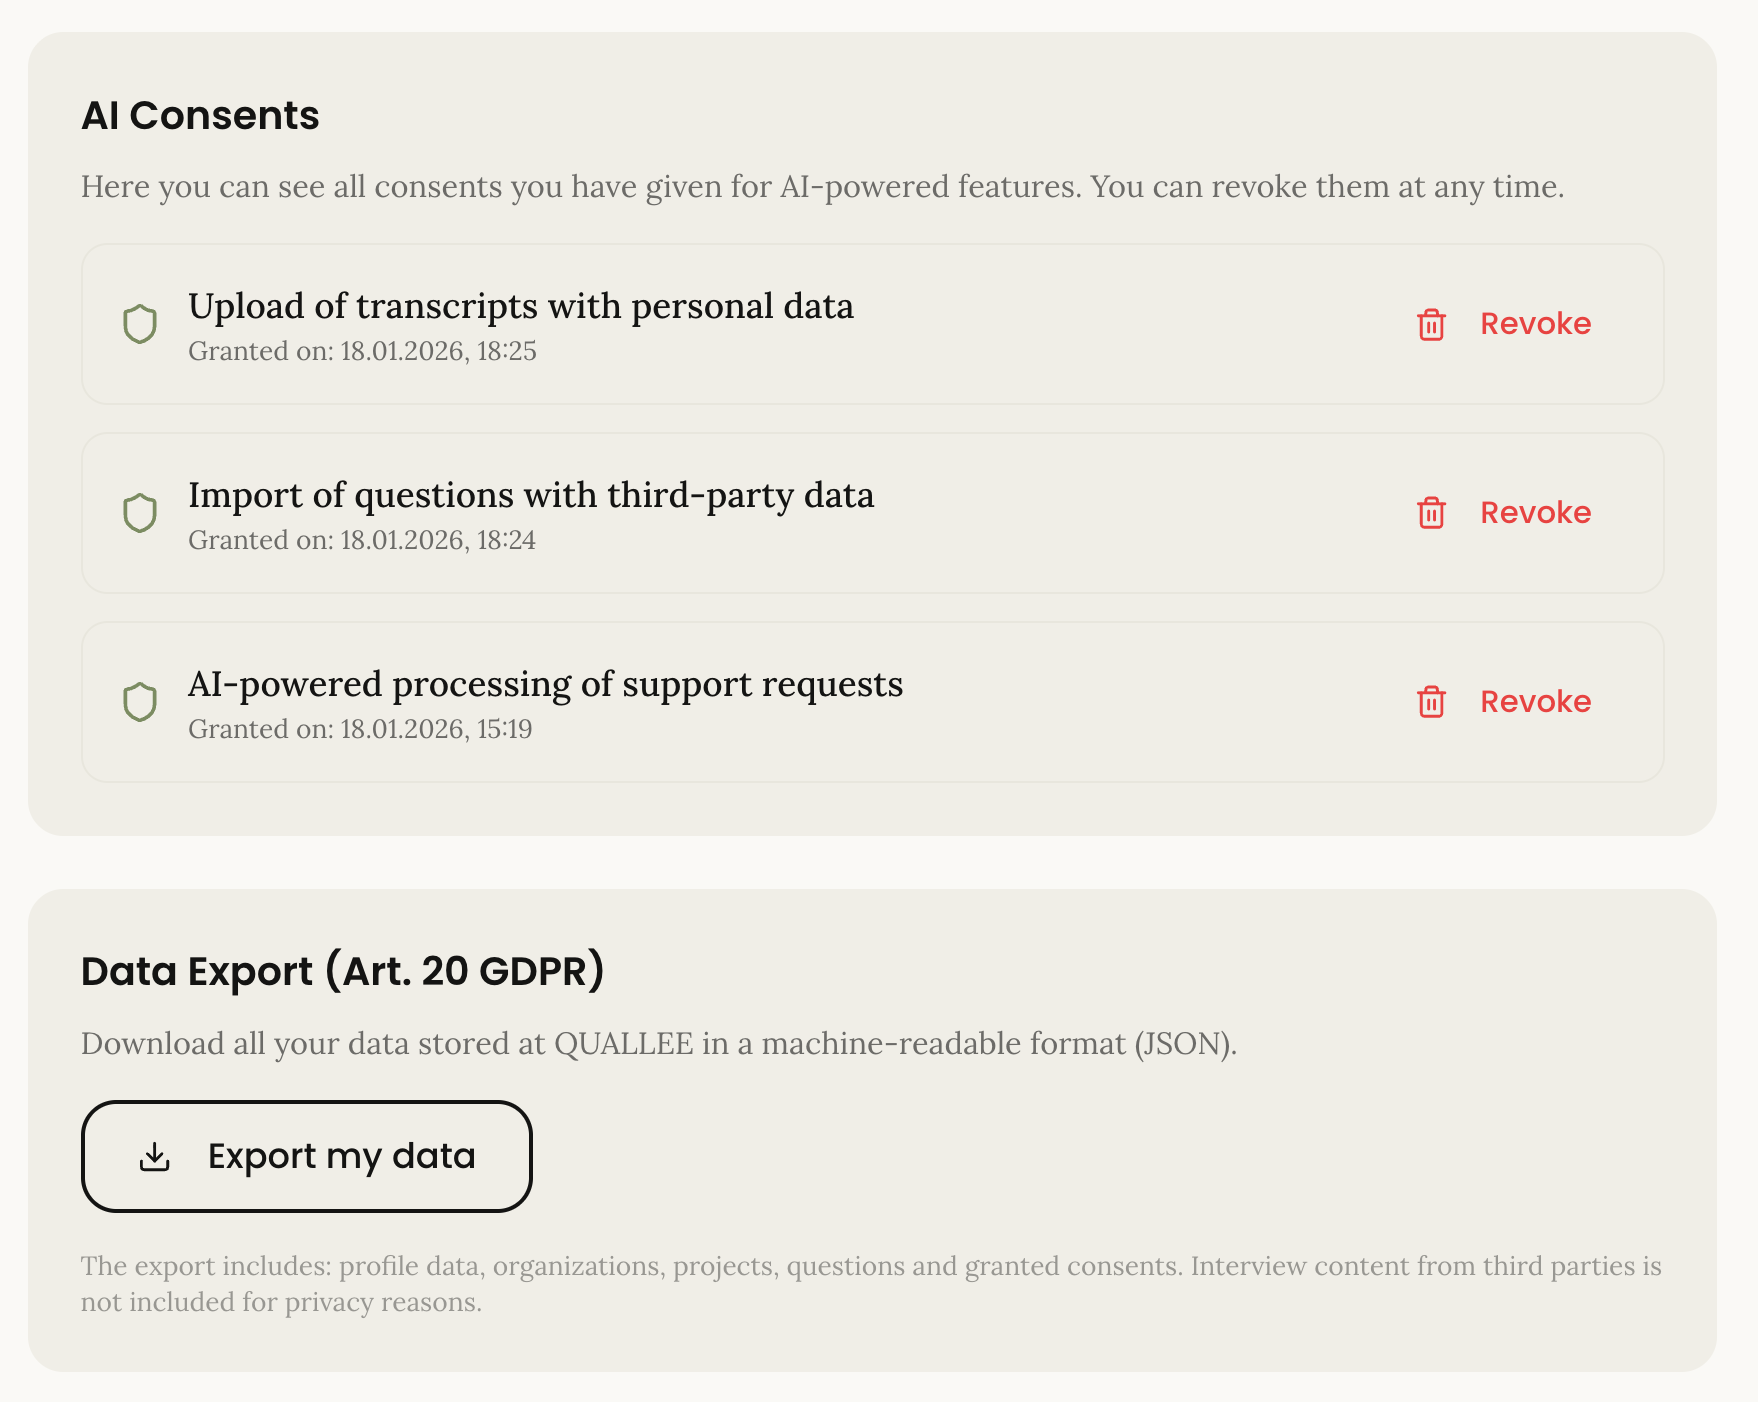The image size is (1758, 1402).
Task: Click the Data Export (Art. 20 GDPR) heading
Action: [344, 971]
